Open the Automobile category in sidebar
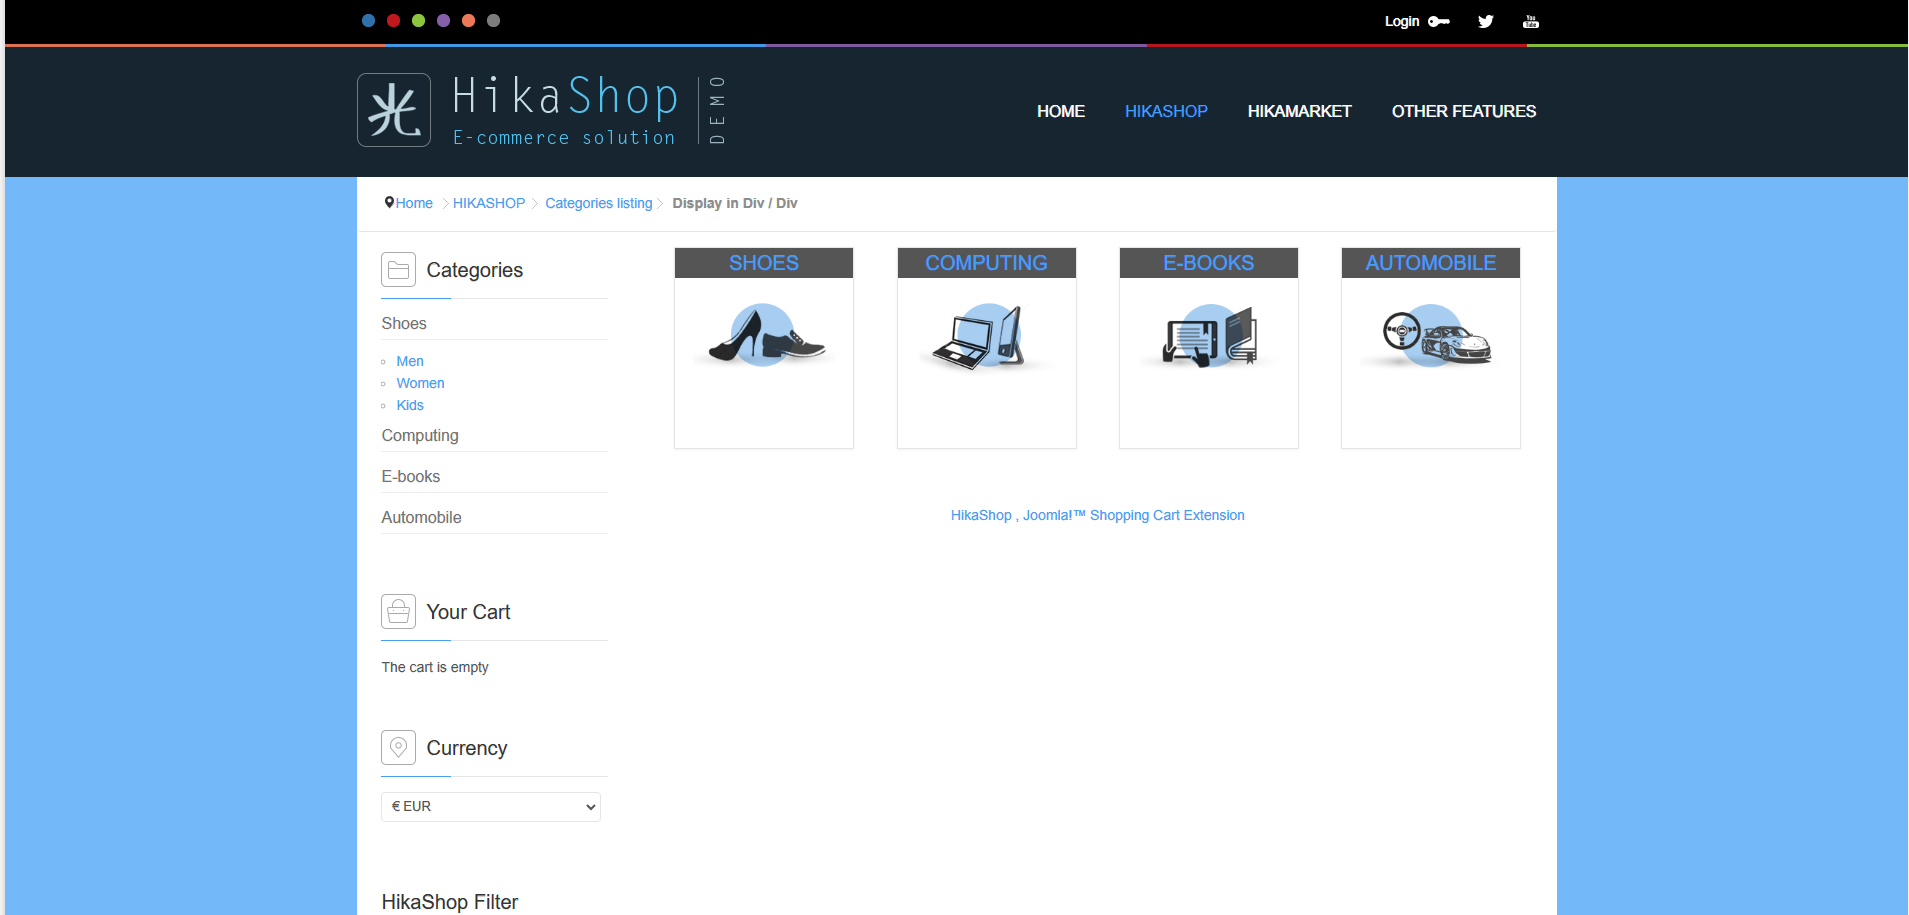Screen dimensions: 1909x915 point(421,517)
